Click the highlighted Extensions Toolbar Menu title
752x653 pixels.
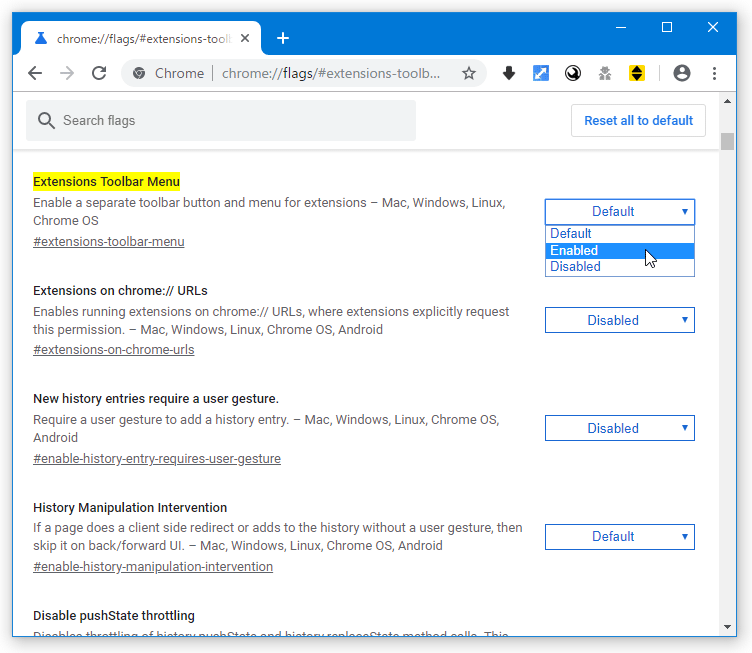point(106,182)
